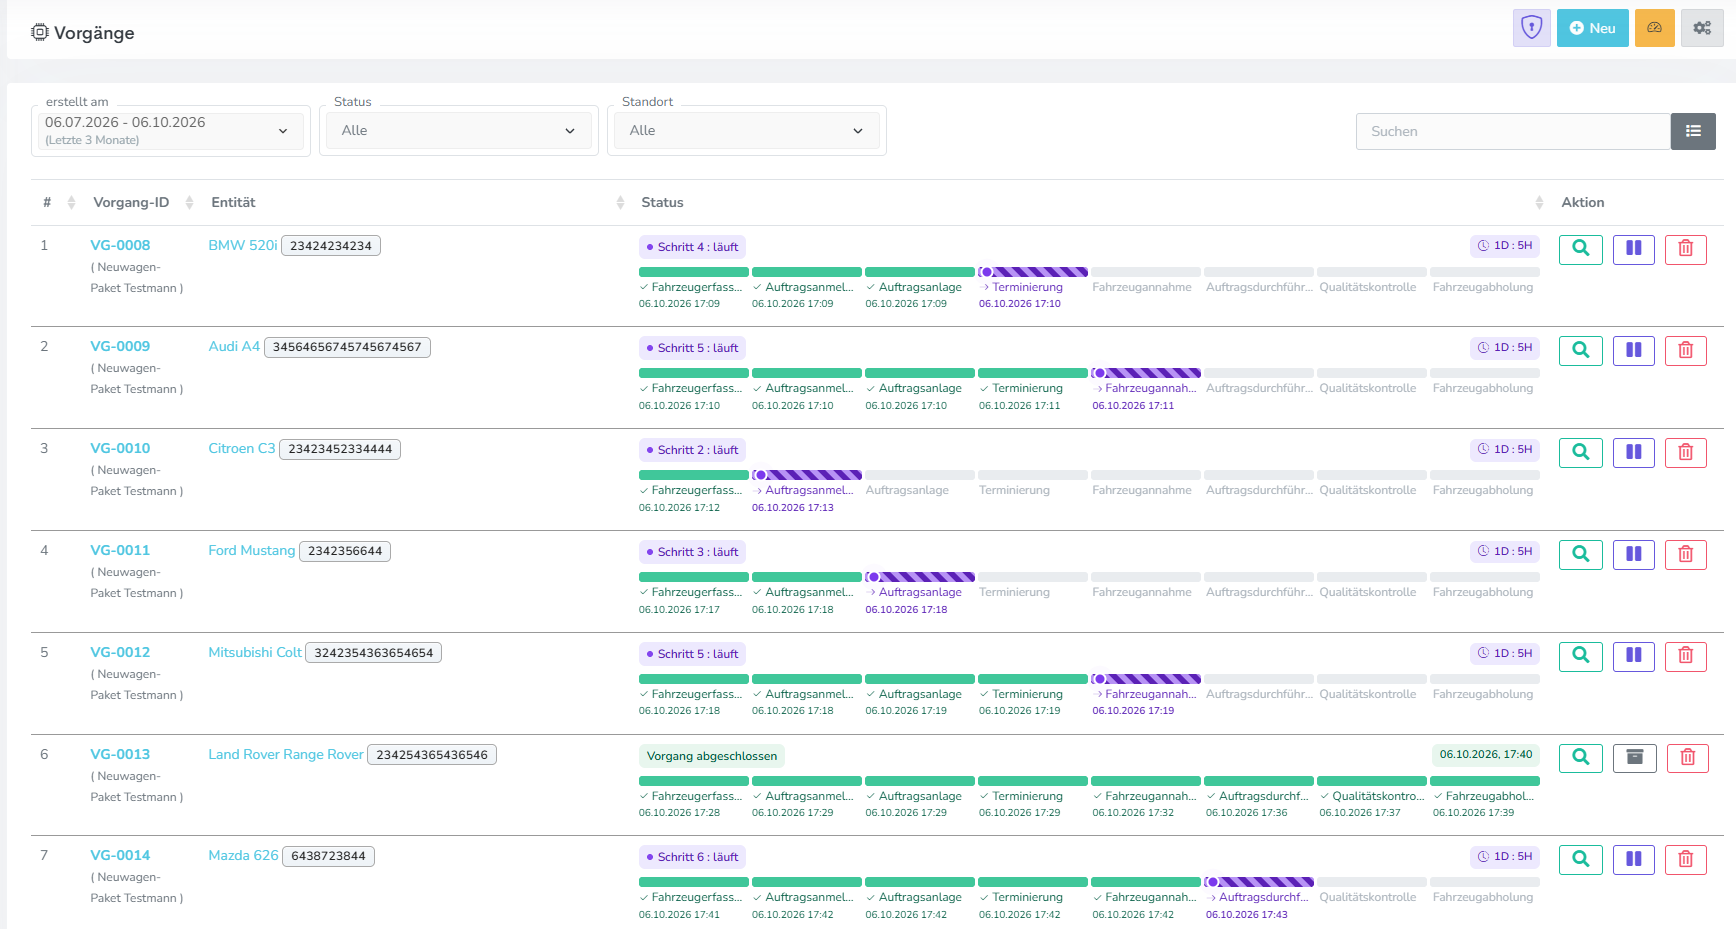1736x929 pixels.
Task: Delete the VG-0011 Ford Mustang process
Action: [1686, 554]
